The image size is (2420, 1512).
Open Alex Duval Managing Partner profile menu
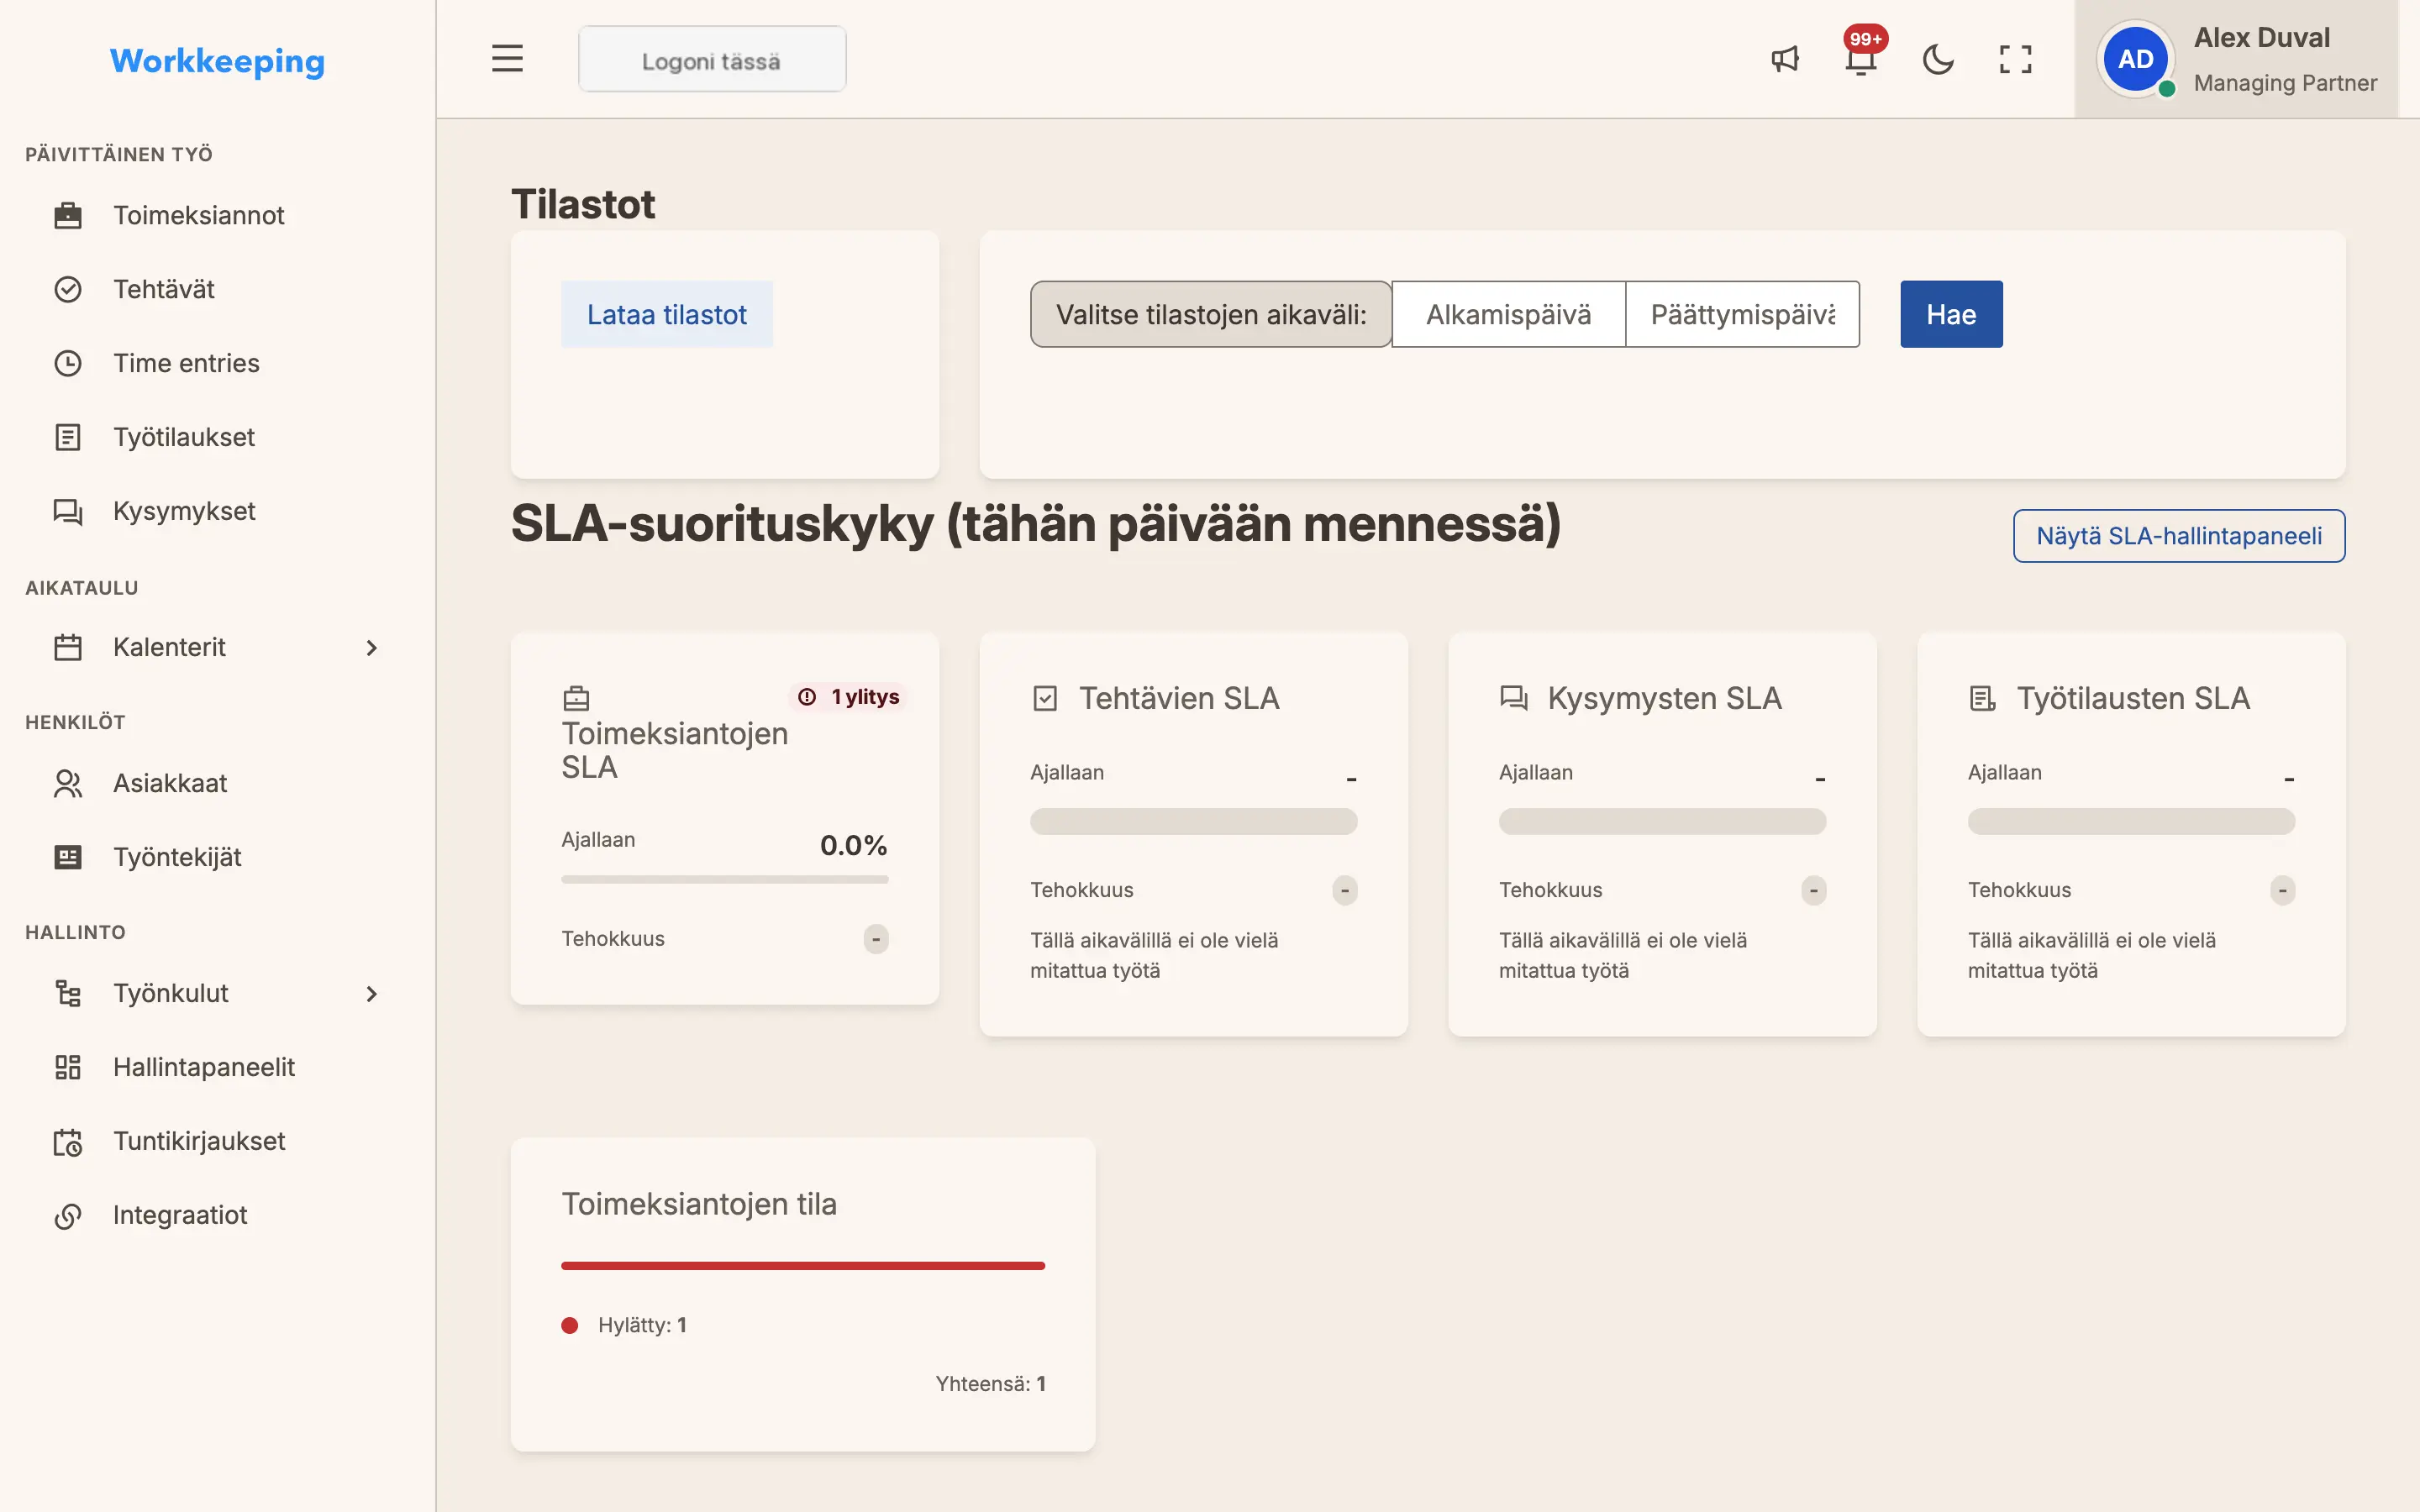click(2236, 59)
